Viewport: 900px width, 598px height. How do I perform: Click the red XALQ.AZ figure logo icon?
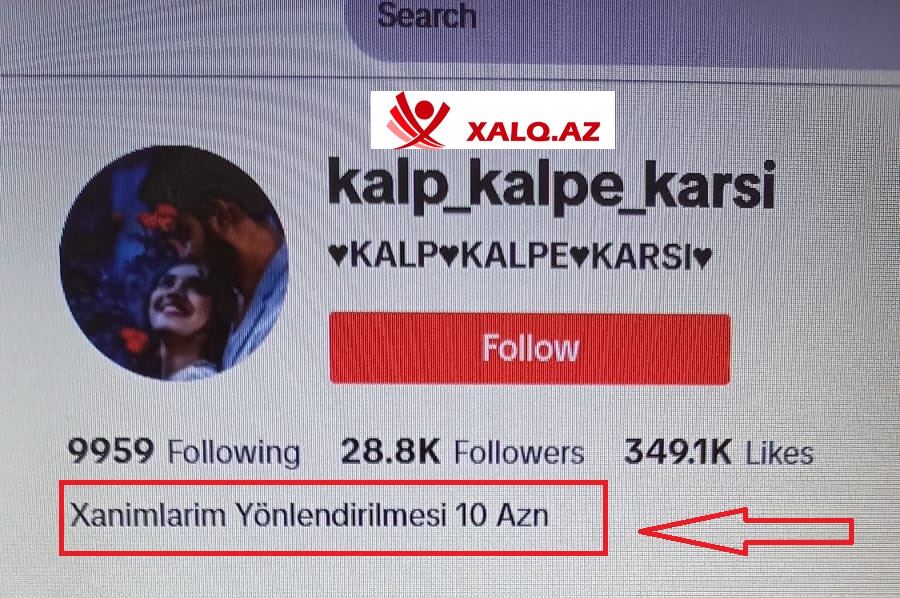tap(418, 120)
